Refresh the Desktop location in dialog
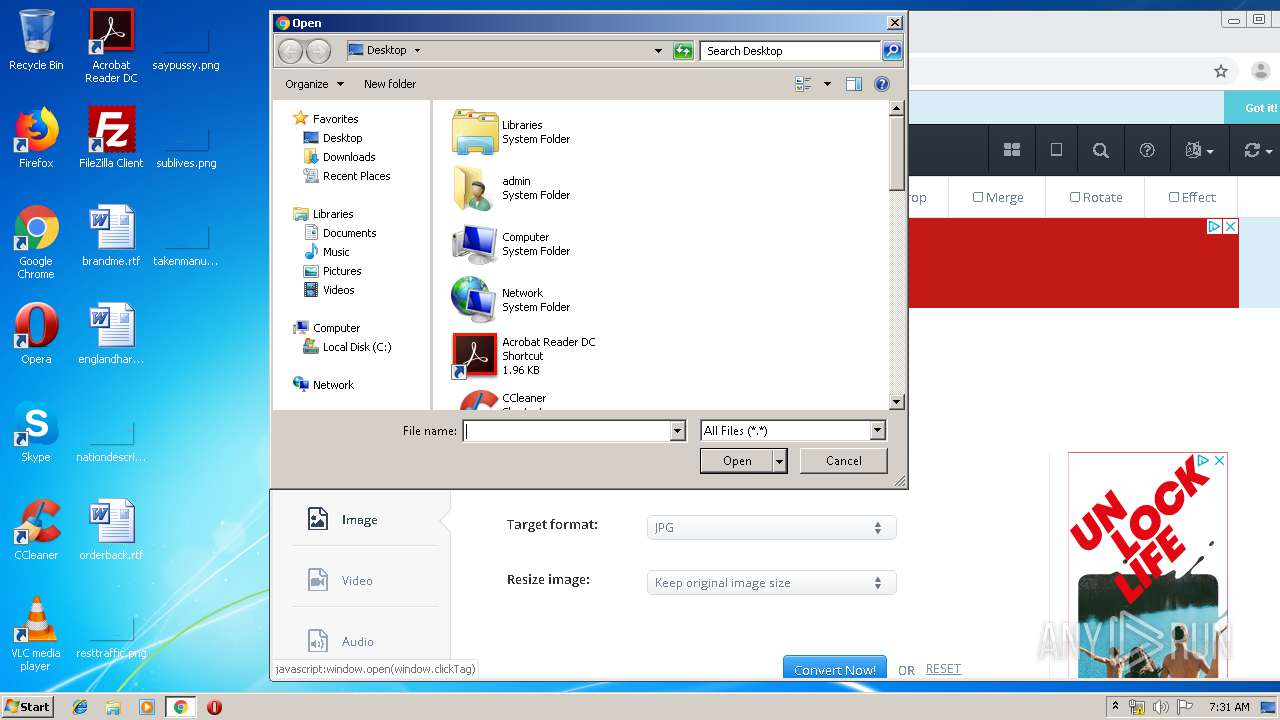This screenshot has width=1280, height=720. 683,51
